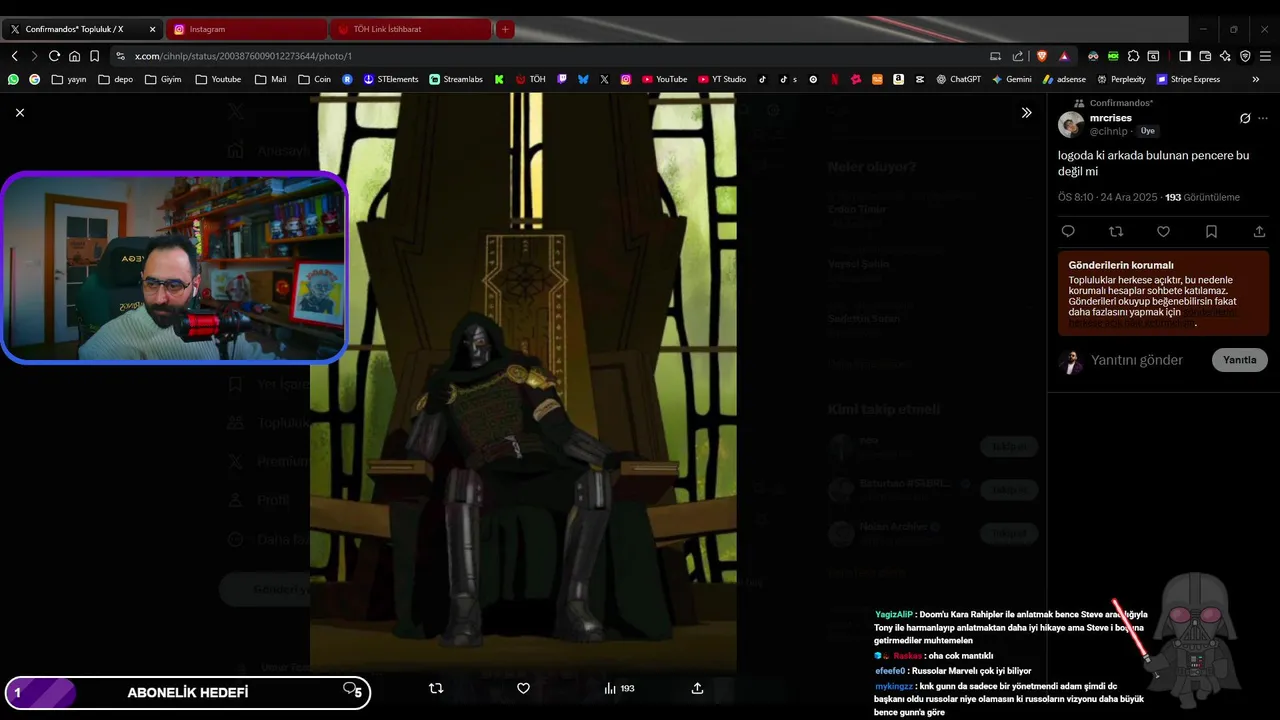Collapse the tweet sidebar with double chevron

(x=1026, y=113)
